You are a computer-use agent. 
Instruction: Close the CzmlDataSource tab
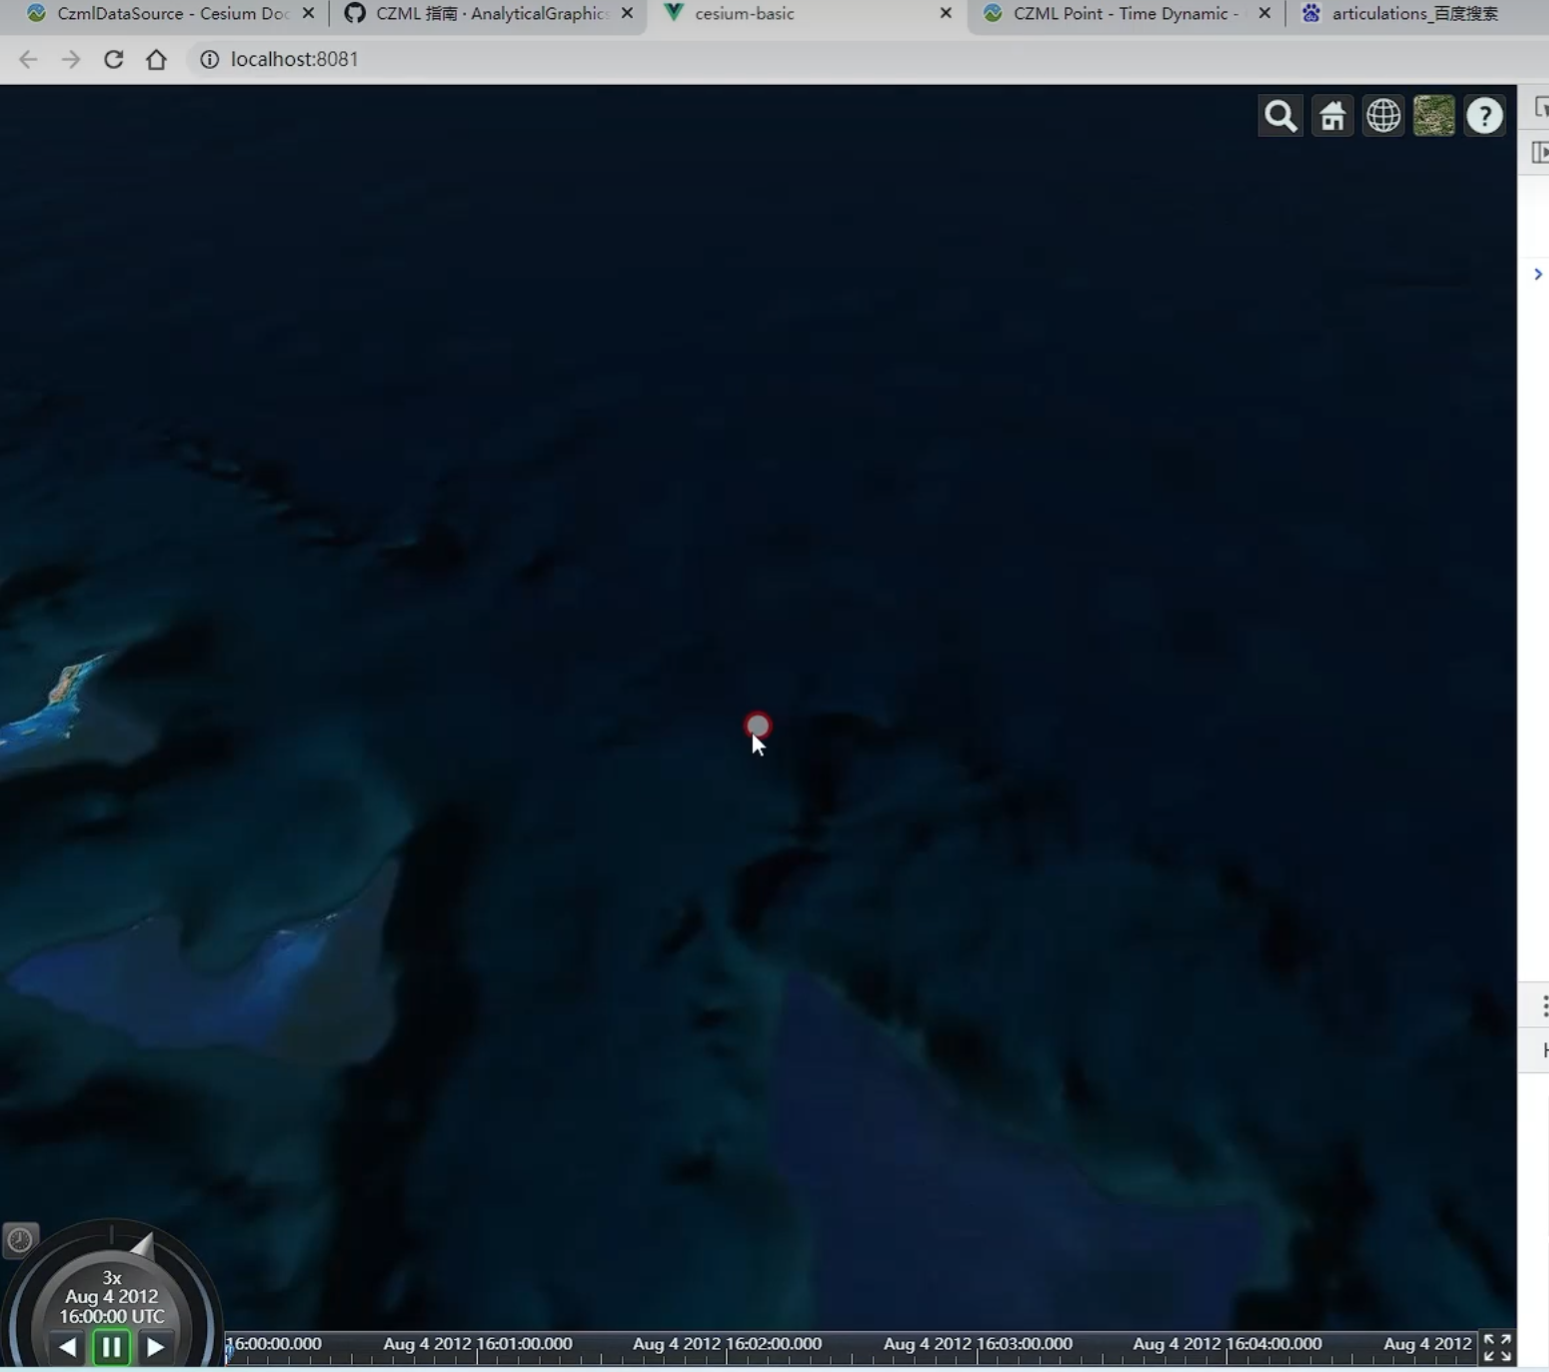coord(308,13)
